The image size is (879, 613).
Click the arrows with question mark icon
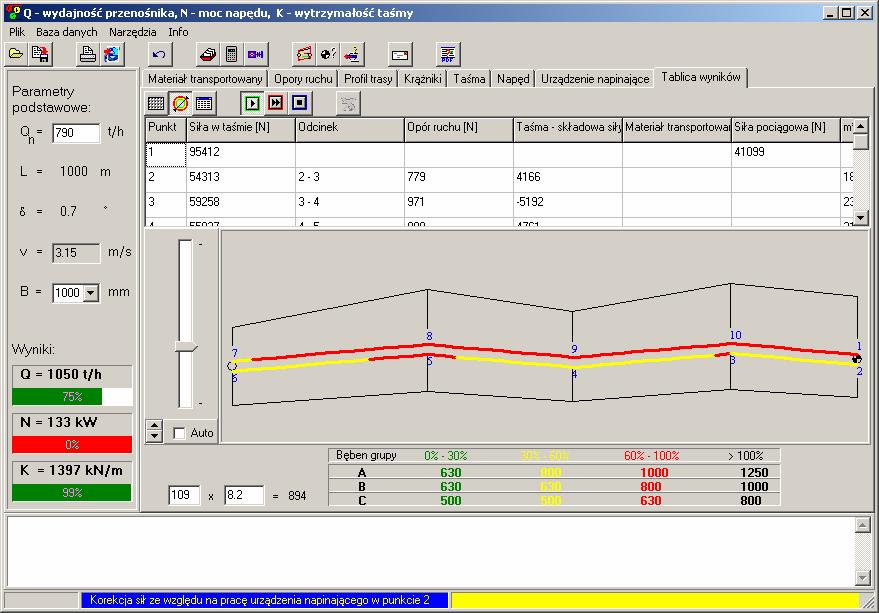coord(352,54)
